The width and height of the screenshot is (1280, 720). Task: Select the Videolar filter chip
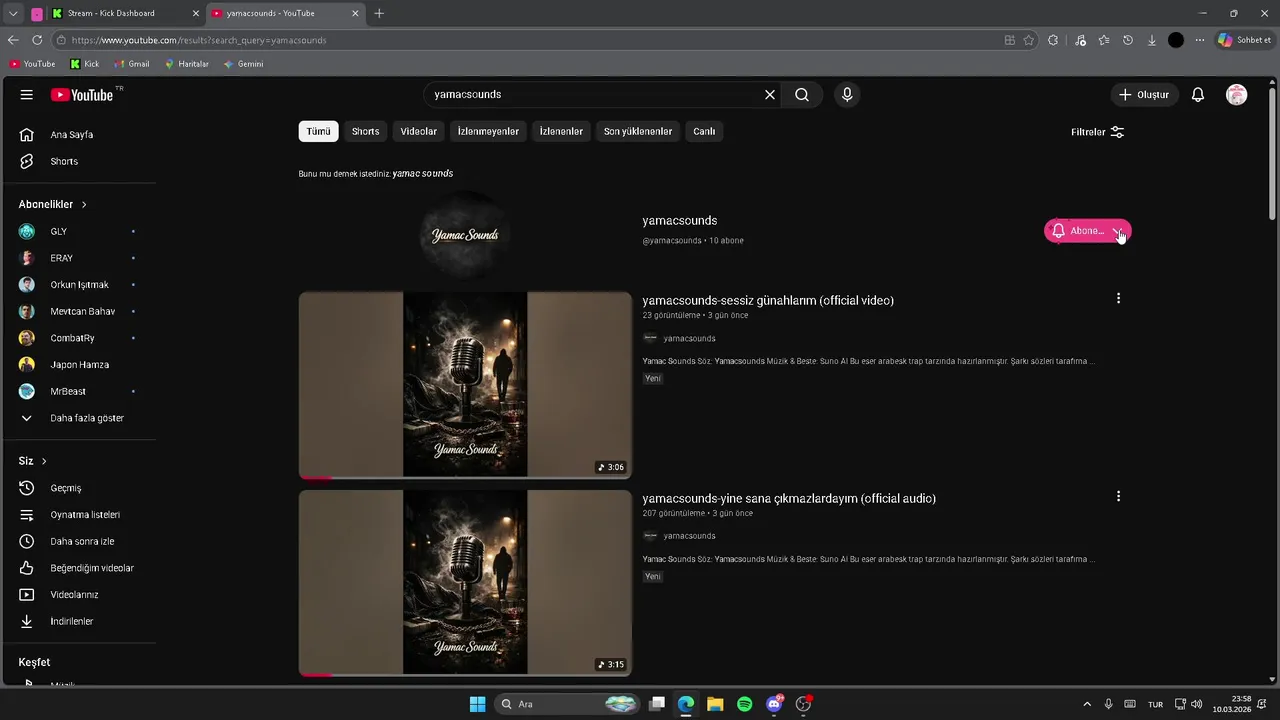pos(419,131)
